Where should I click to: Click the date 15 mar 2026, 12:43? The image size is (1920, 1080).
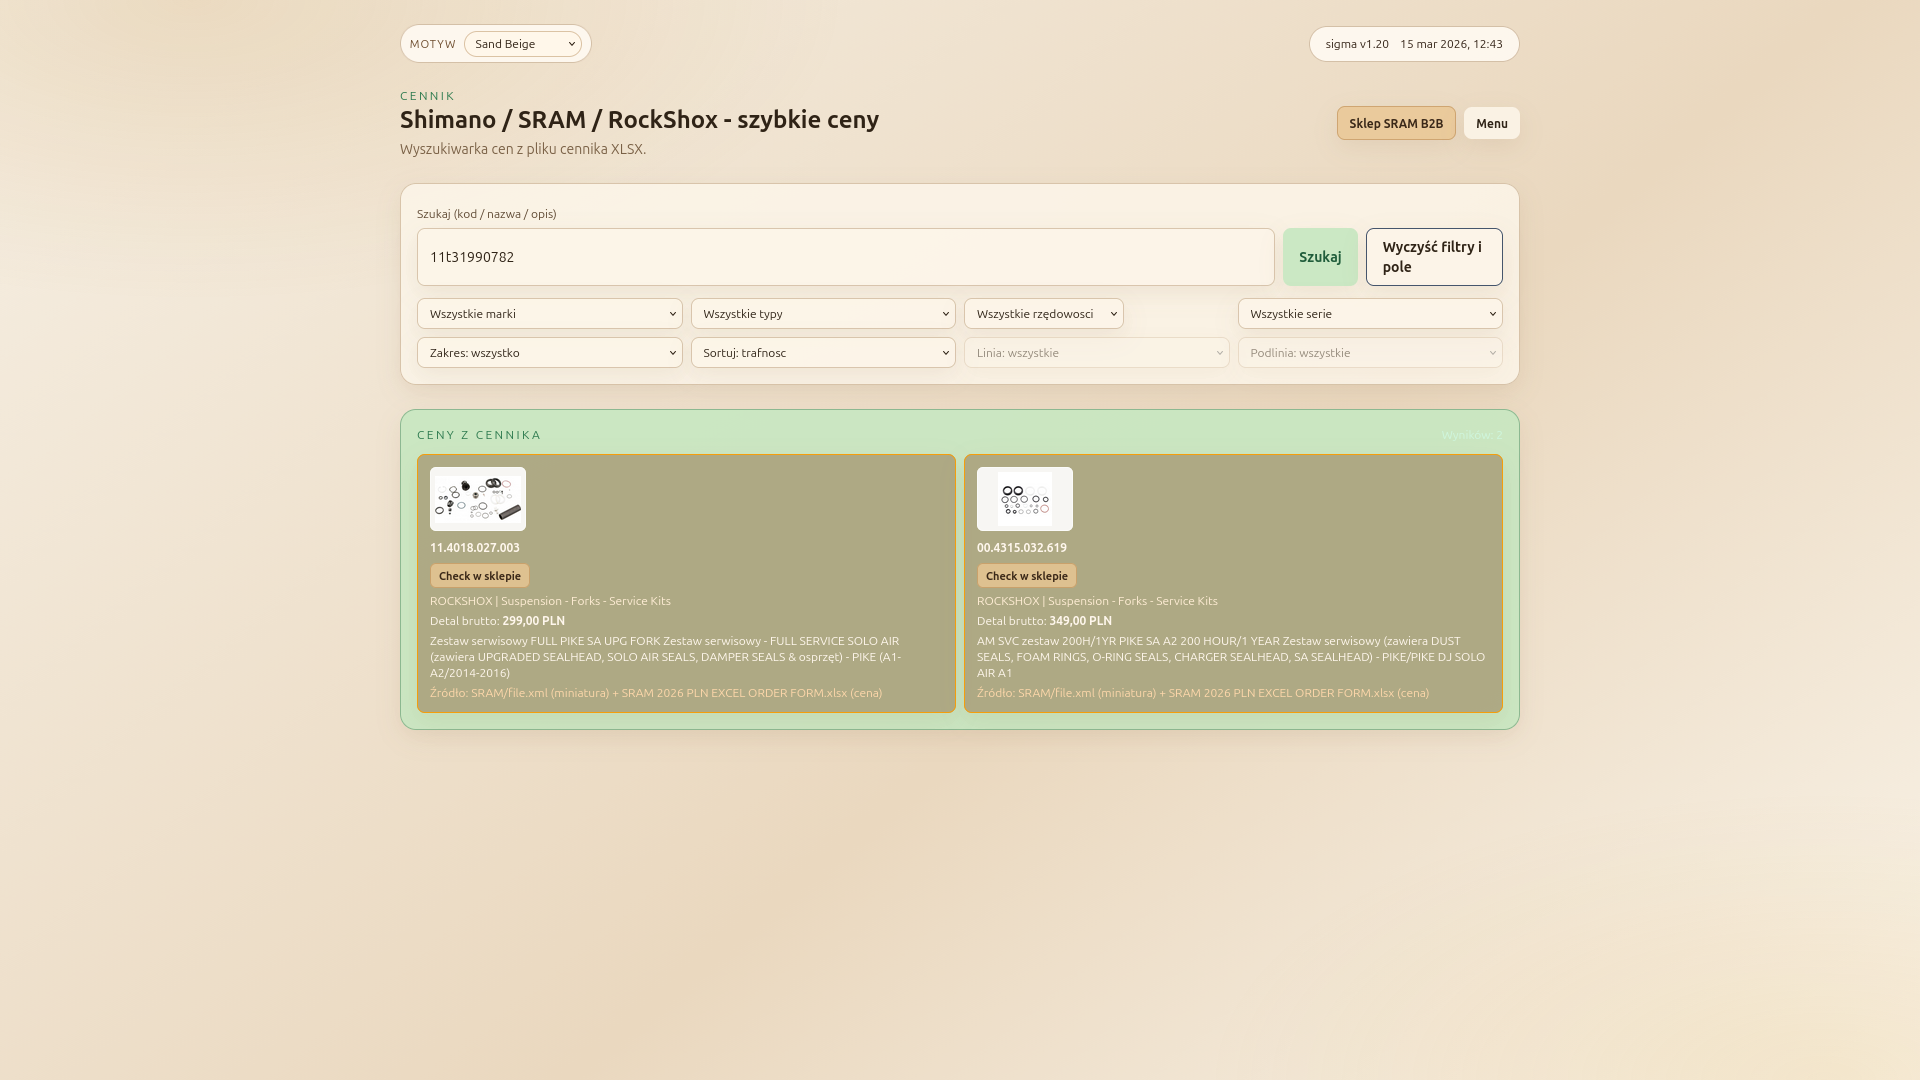pyautogui.click(x=1451, y=44)
